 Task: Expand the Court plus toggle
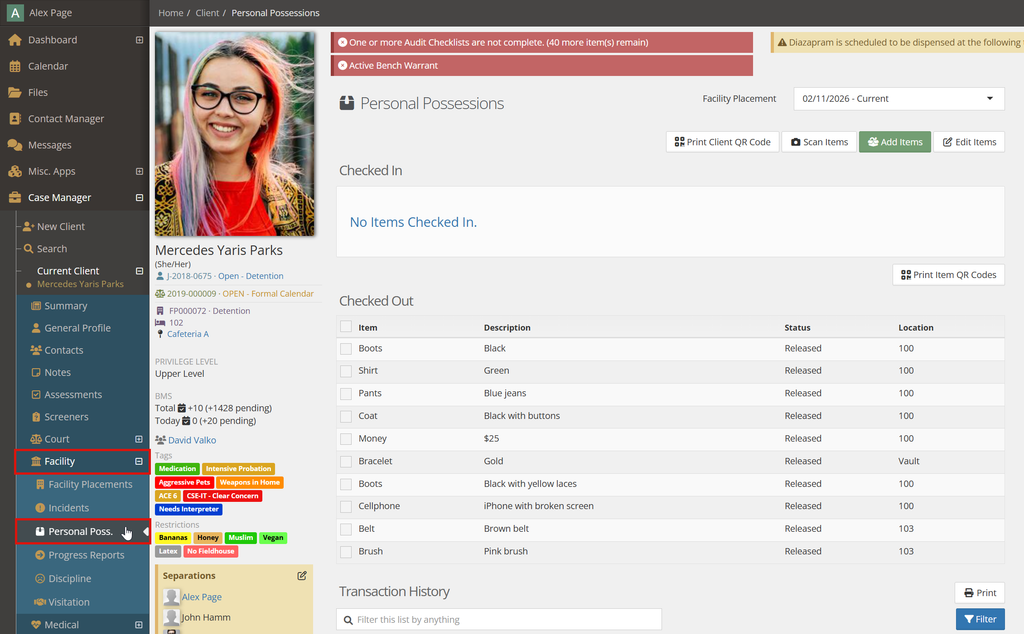coord(138,439)
